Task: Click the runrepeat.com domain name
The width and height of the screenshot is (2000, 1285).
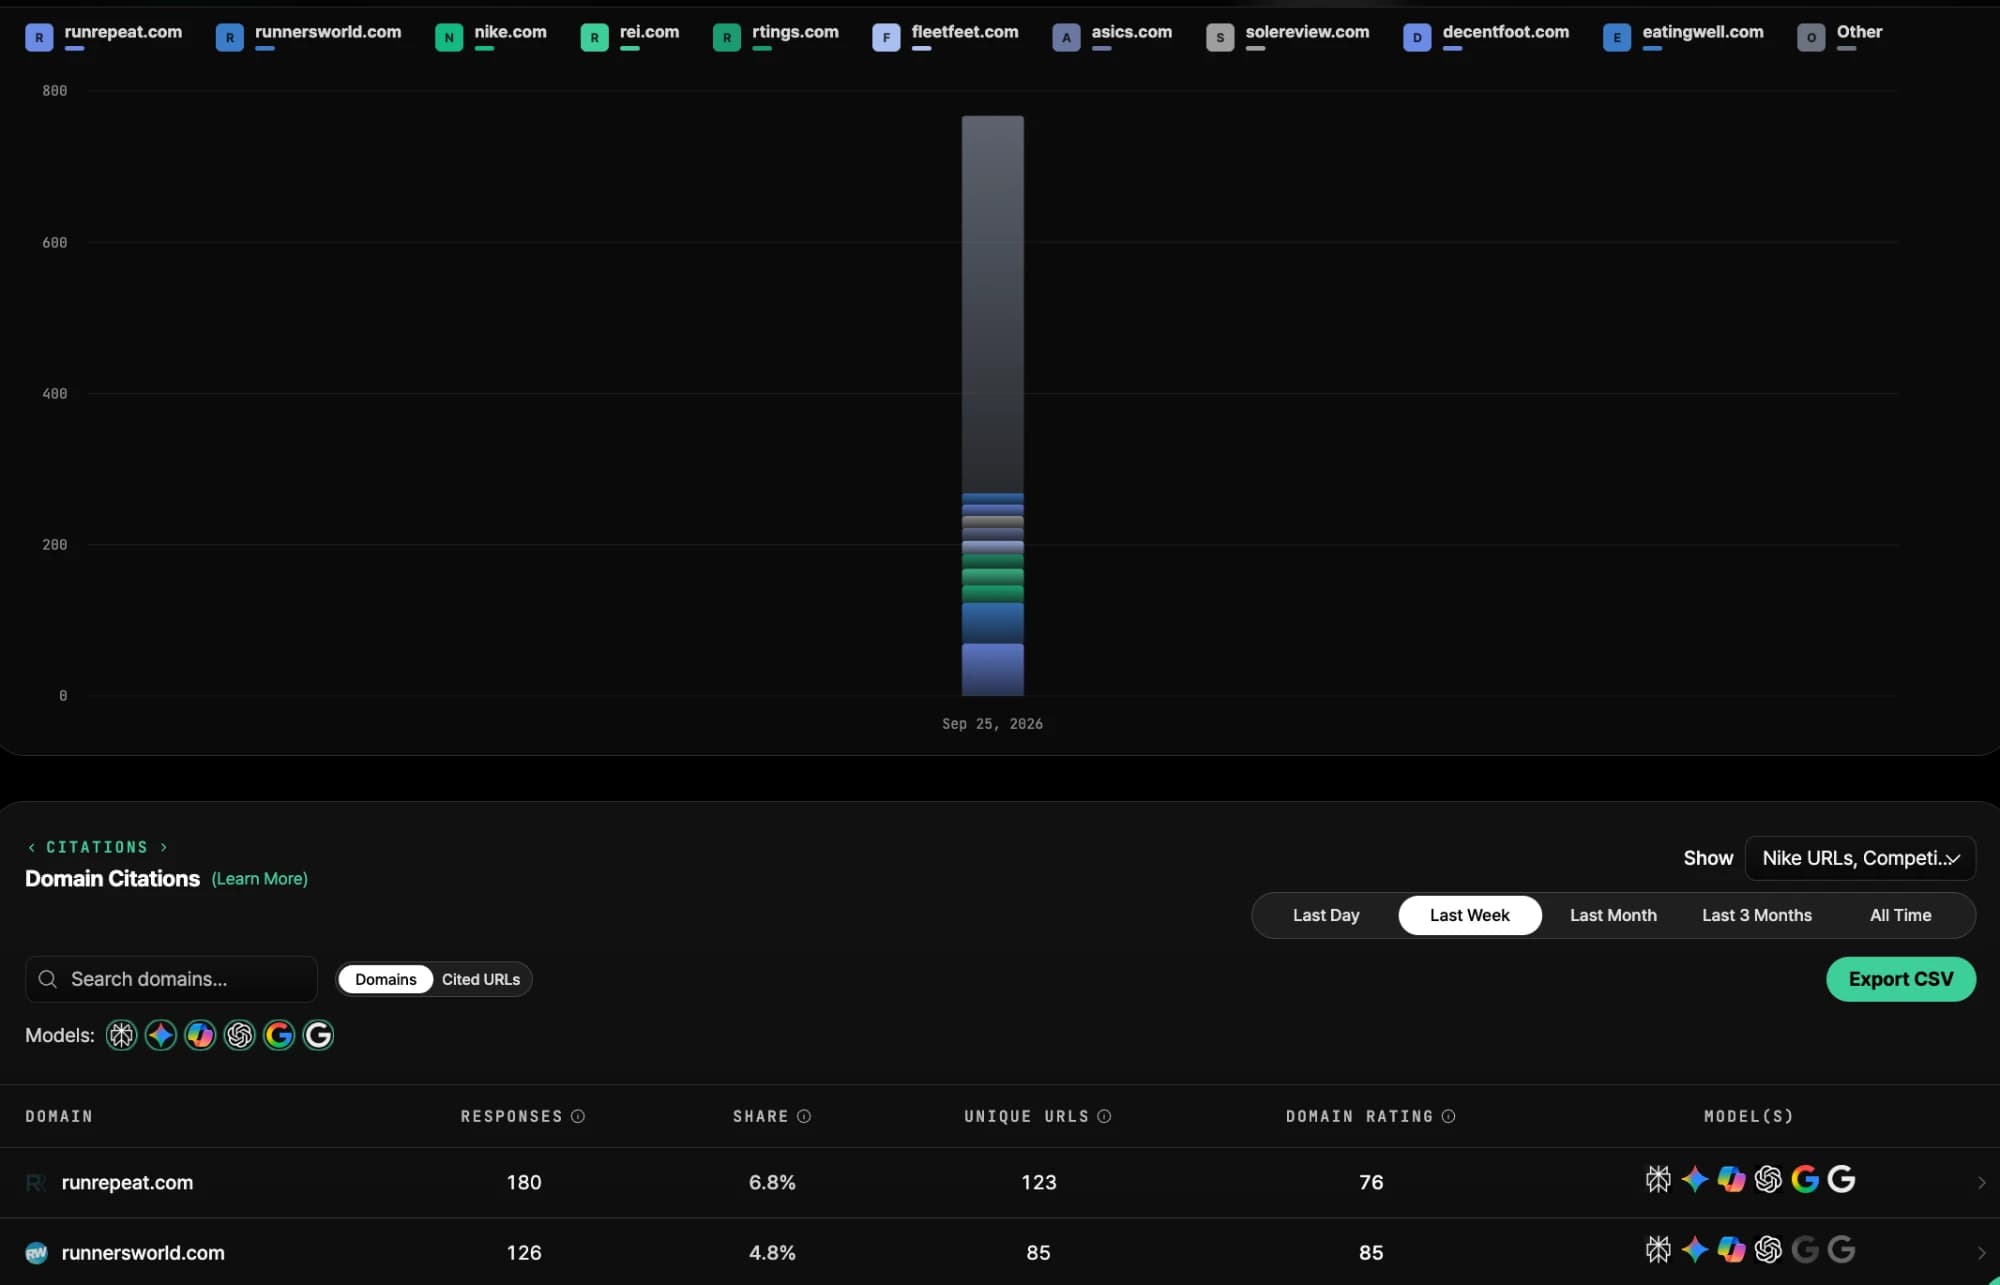Action: click(x=127, y=1183)
